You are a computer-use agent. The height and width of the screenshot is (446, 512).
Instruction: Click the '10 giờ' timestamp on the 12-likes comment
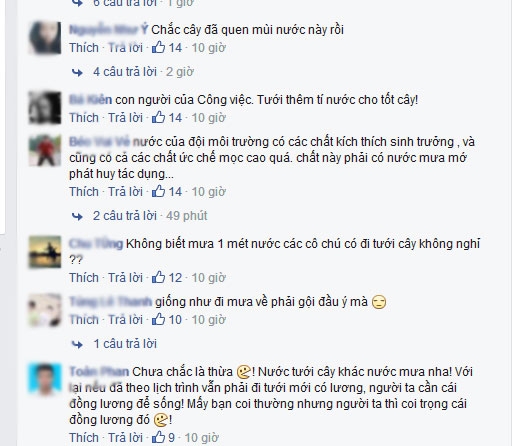pos(209,277)
